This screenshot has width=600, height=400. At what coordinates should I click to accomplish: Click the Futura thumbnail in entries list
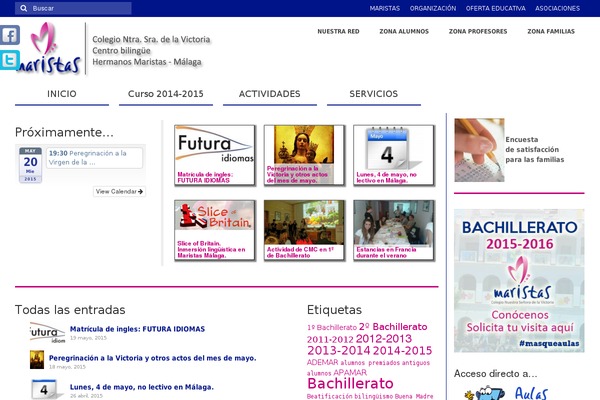coord(47,332)
